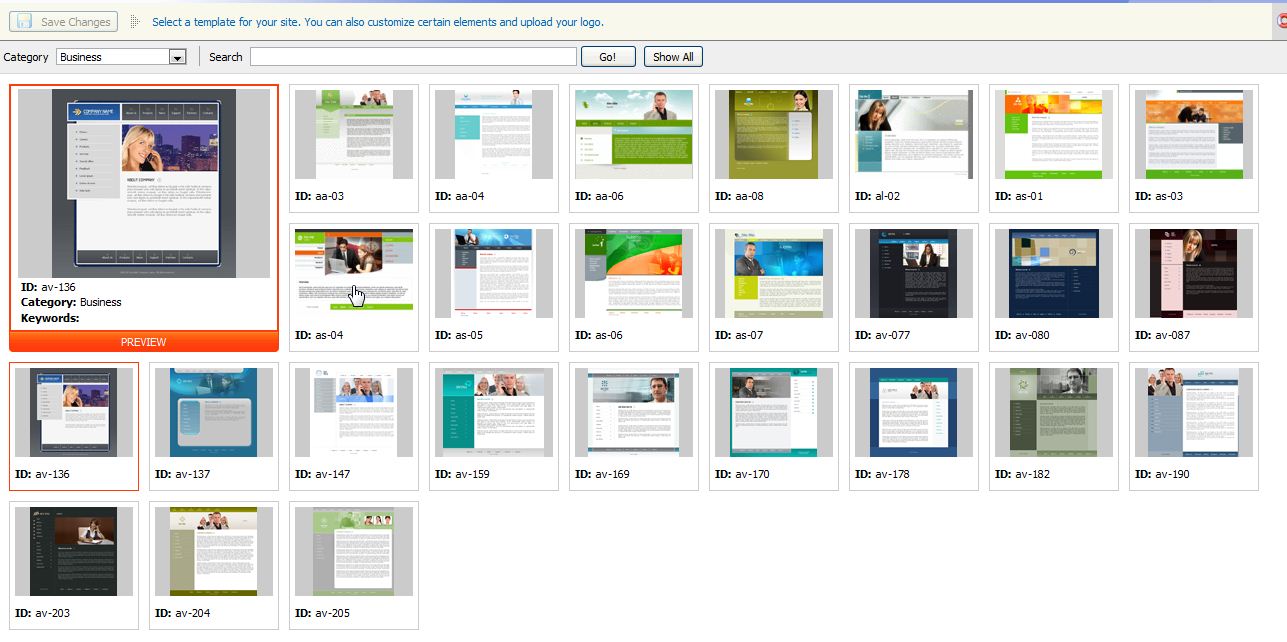Click the orange PREVIEW bar

[144, 342]
